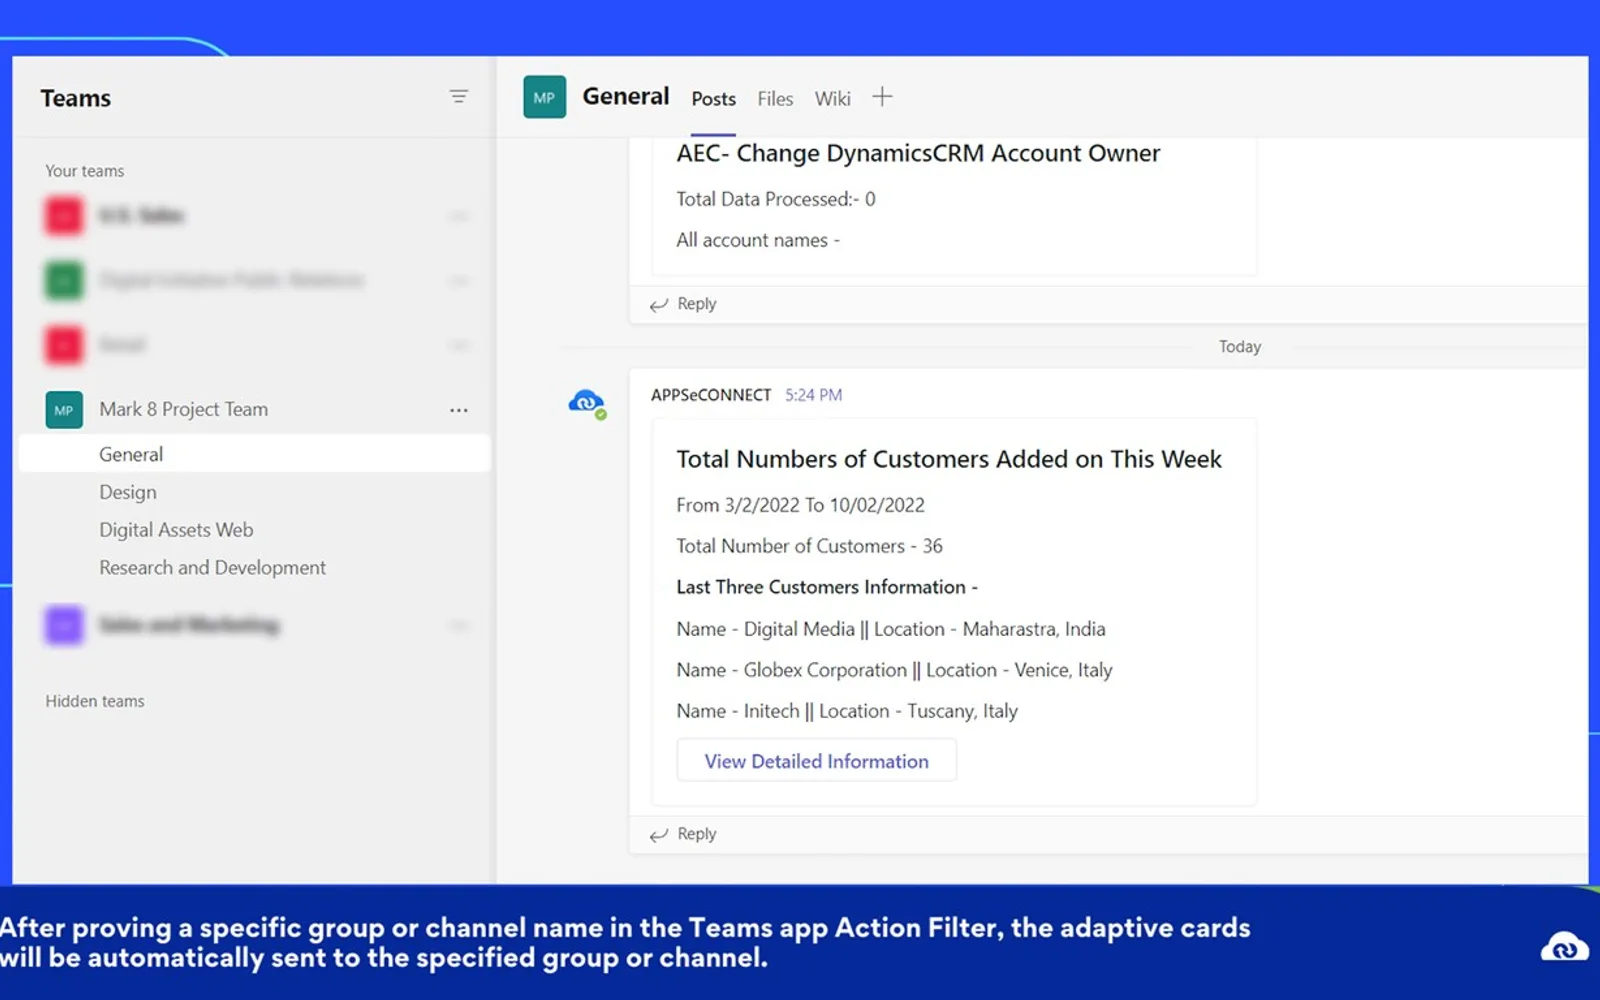Click cloud logo in bottom banner

pyautogui.click(x=1563, y=946)
